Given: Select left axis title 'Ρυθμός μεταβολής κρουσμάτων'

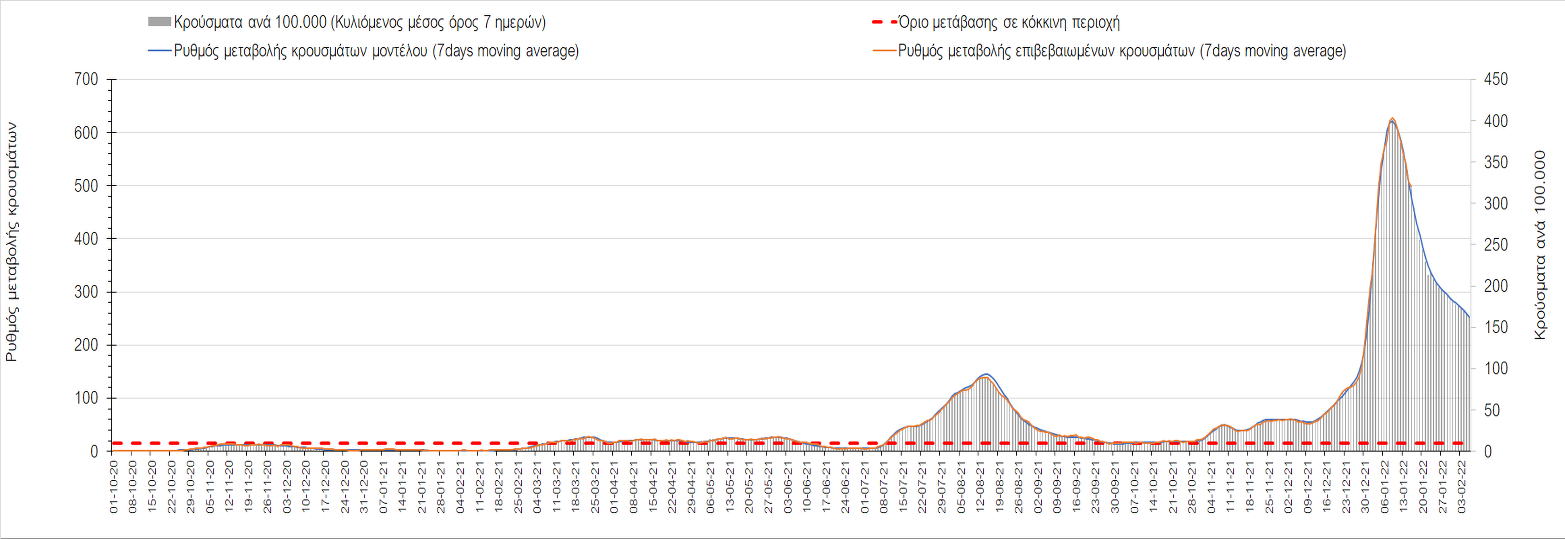Looking at the screenshot, I should [x=13, y=240].
